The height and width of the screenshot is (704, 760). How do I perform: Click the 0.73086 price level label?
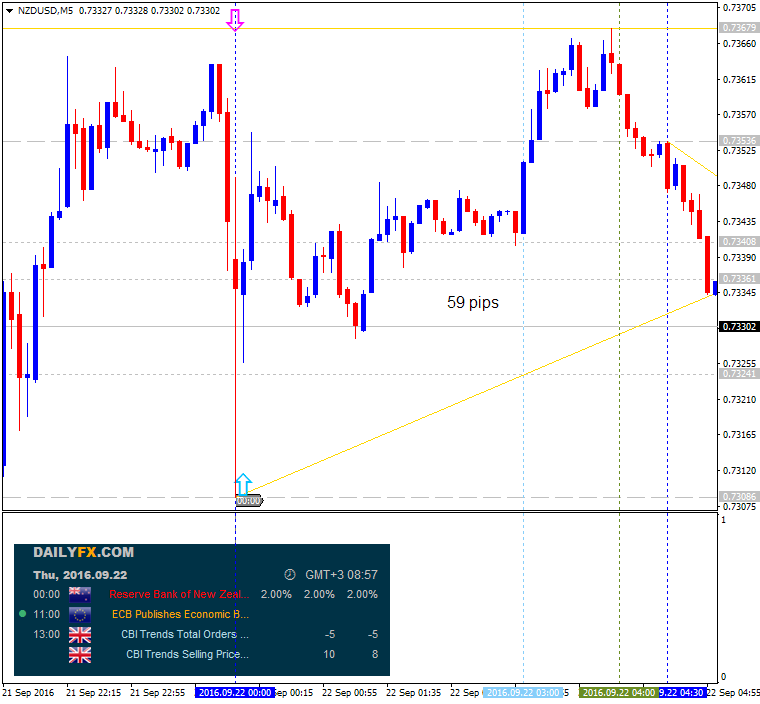coord(739,497)
